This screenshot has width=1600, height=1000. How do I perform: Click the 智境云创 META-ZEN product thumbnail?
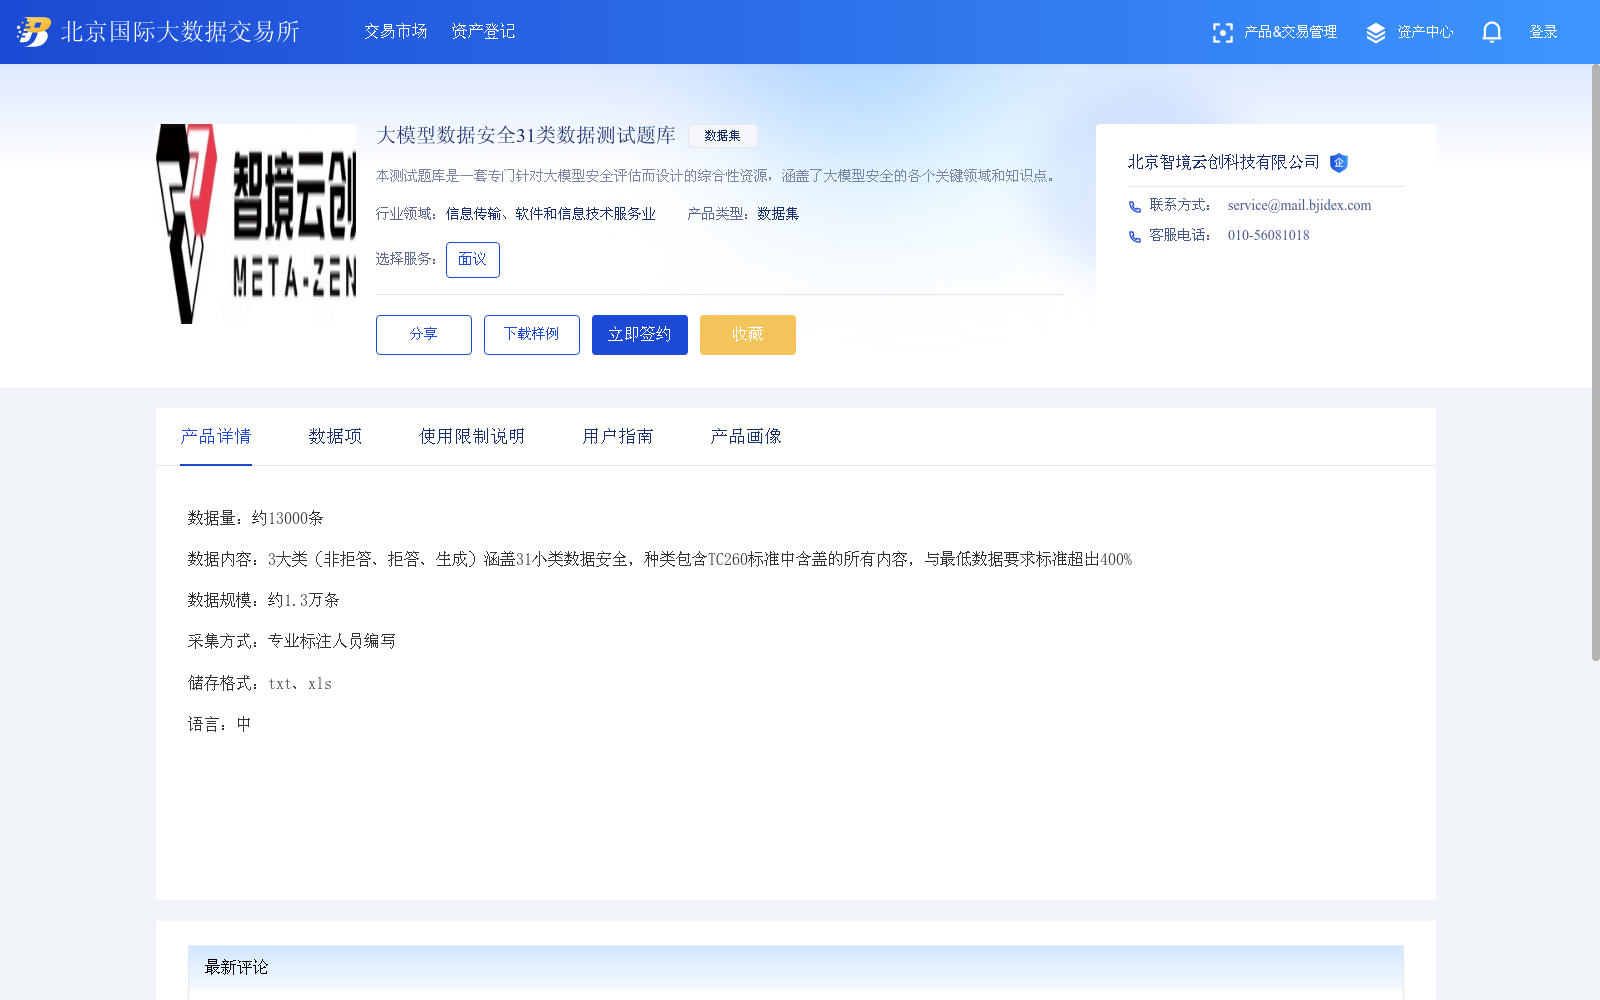coord(256,224)
